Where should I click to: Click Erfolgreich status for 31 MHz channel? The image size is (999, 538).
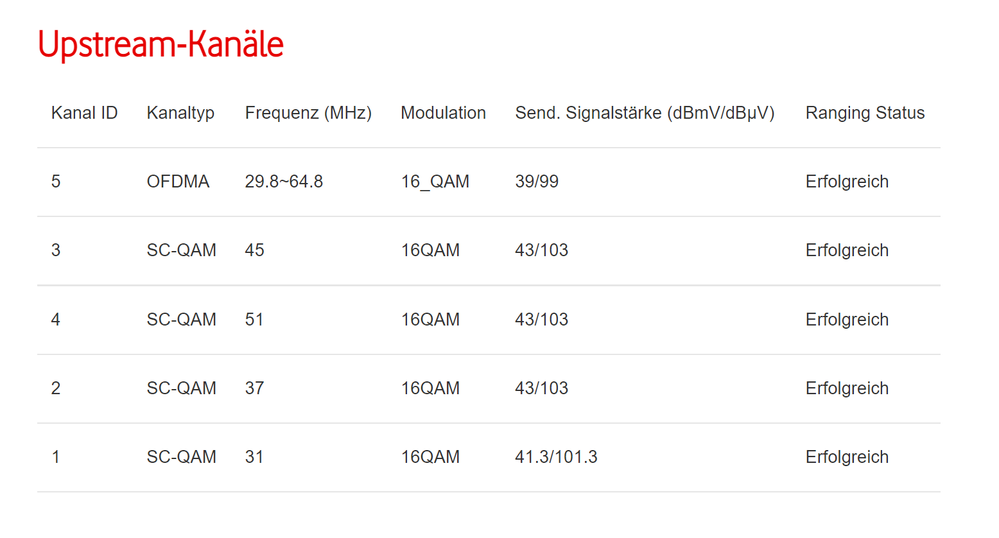[x=847, y=457]
